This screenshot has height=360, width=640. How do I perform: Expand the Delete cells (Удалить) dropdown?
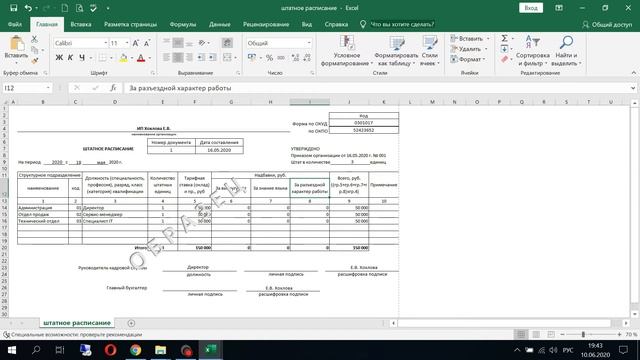click(486, 49)
